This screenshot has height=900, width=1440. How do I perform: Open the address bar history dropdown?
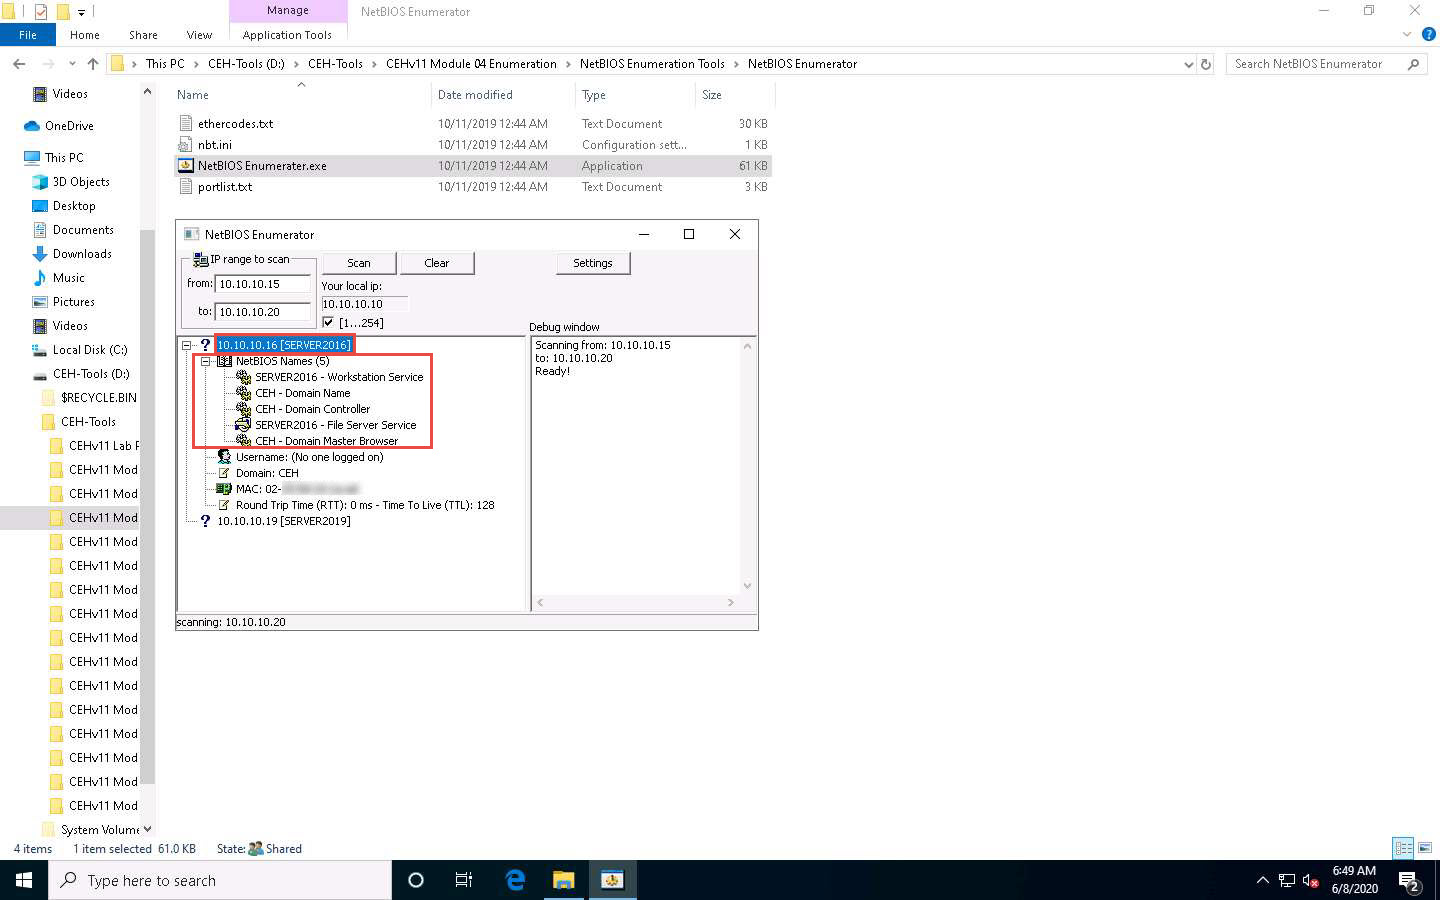point(1188,64)
